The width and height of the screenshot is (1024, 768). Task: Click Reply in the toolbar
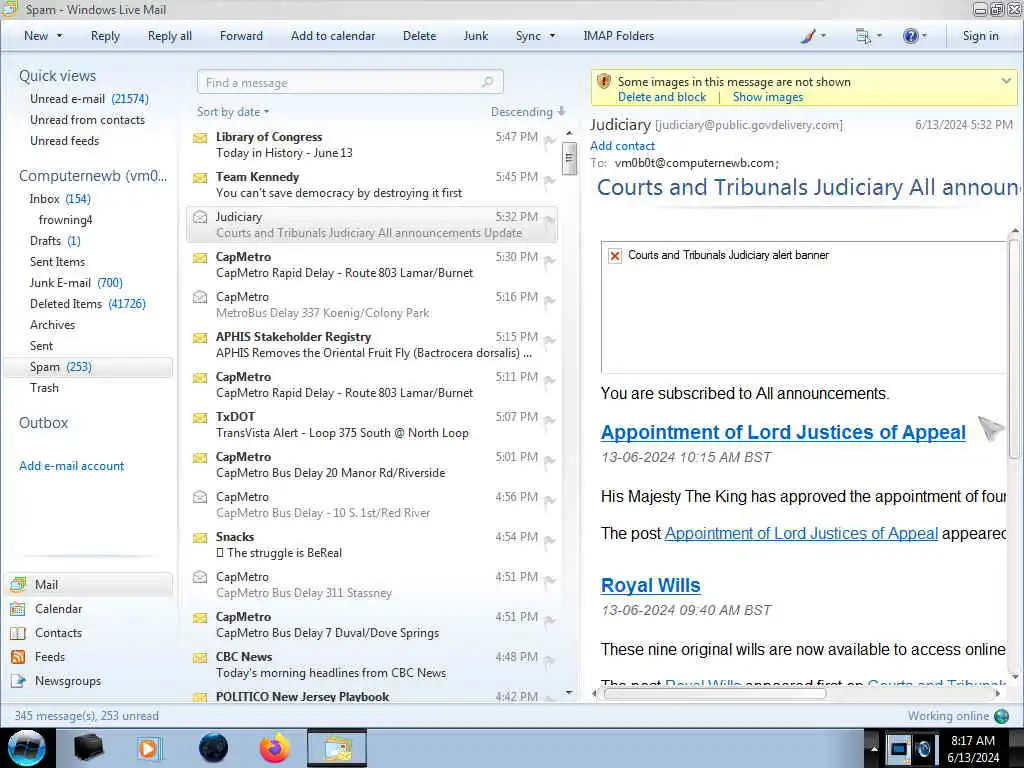tap(105, 36)
